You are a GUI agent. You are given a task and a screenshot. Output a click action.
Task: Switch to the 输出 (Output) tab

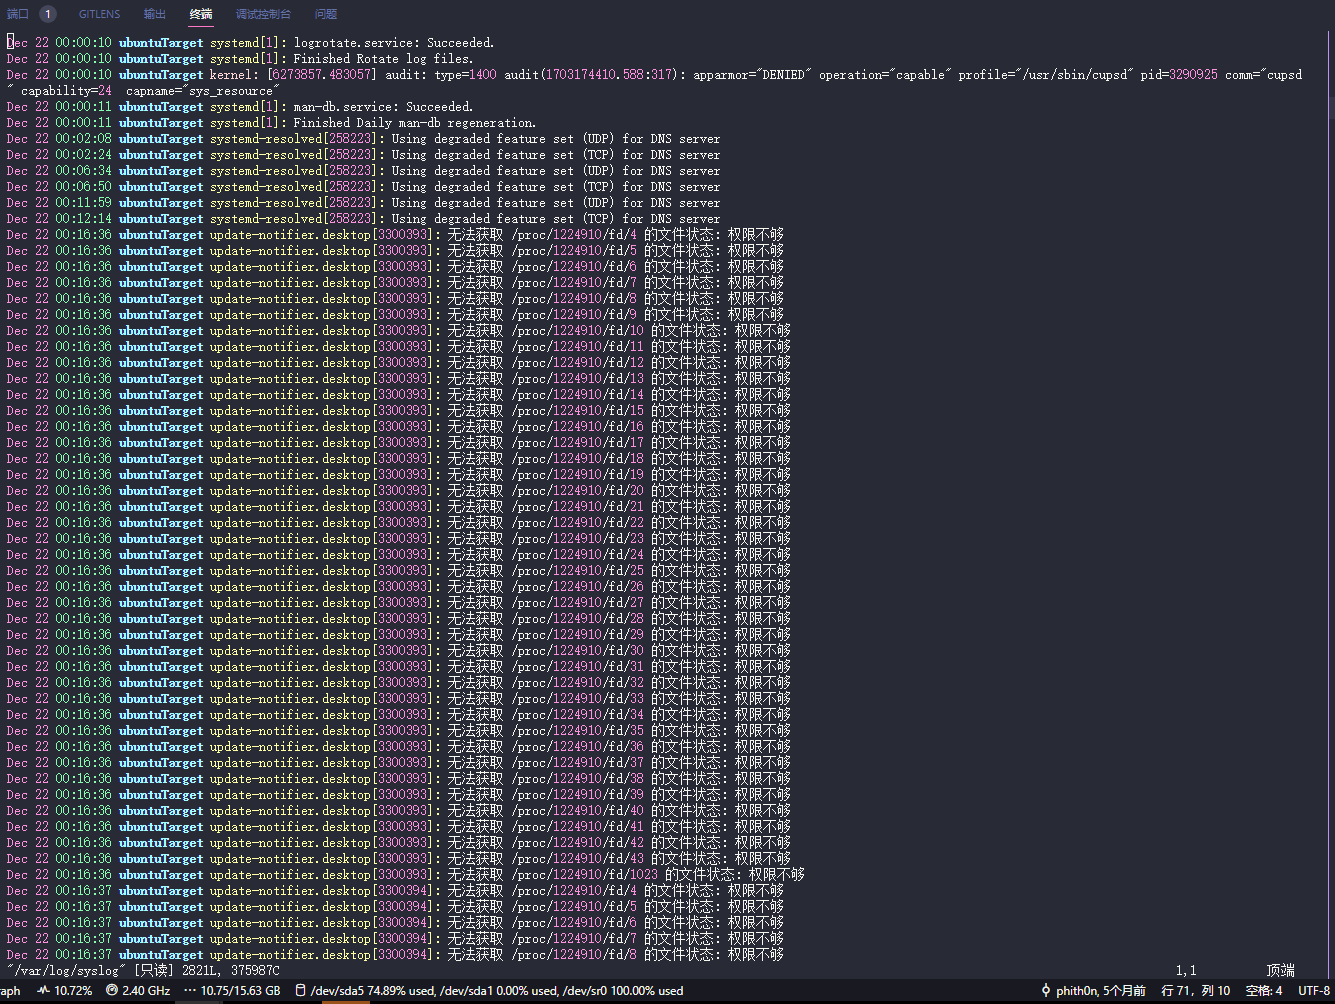click(155, 14)
